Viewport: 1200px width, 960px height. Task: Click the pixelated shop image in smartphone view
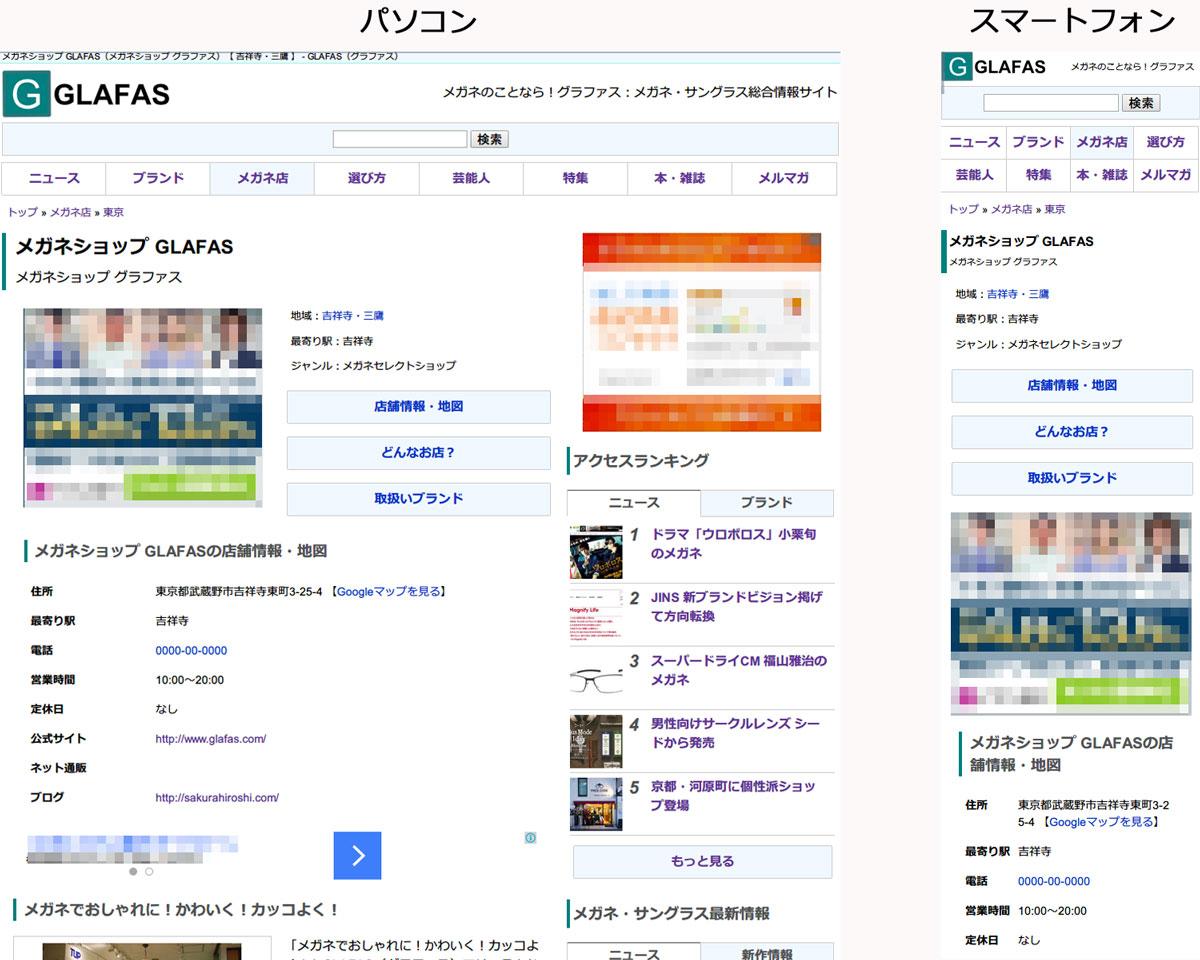1071,613
